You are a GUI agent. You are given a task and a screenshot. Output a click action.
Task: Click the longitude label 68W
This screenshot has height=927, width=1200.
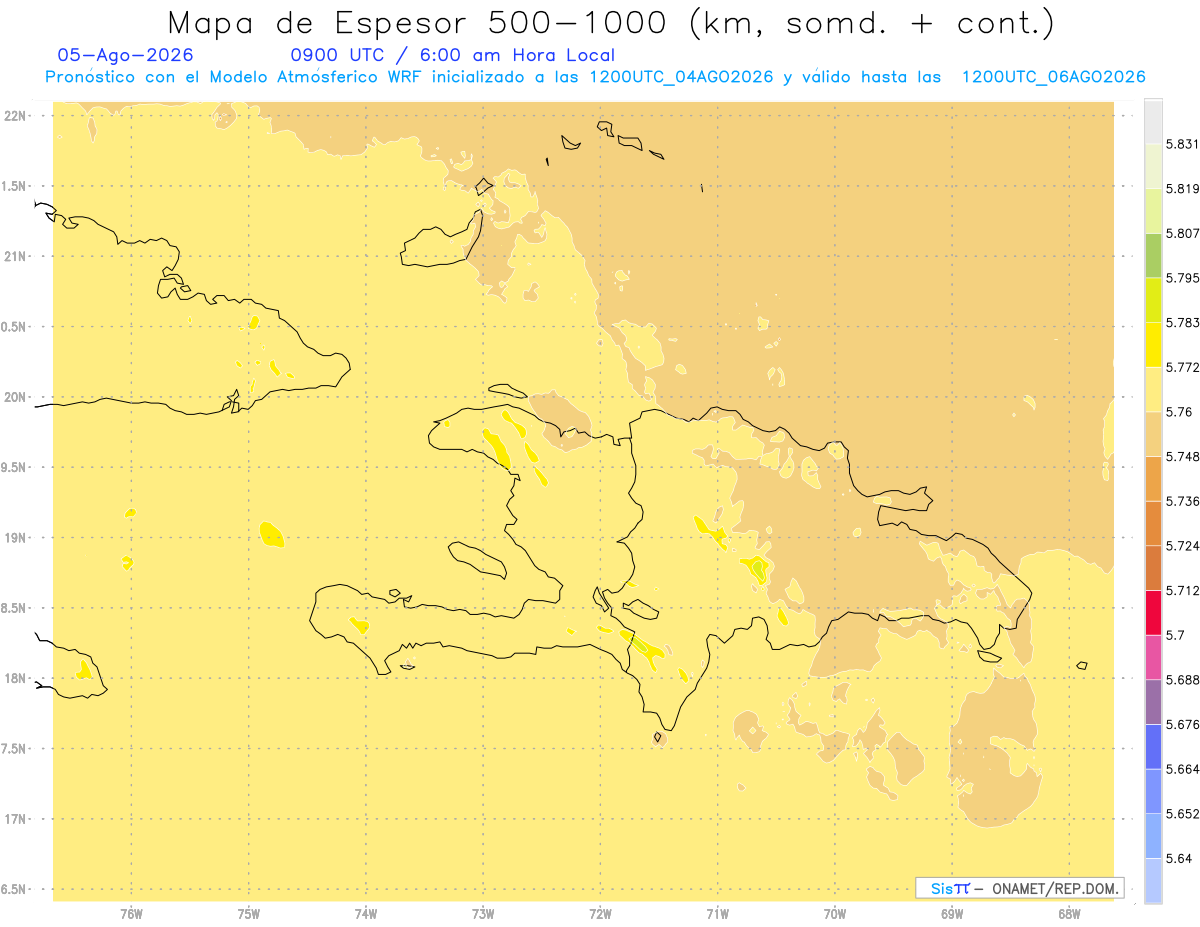(1069, 913)
